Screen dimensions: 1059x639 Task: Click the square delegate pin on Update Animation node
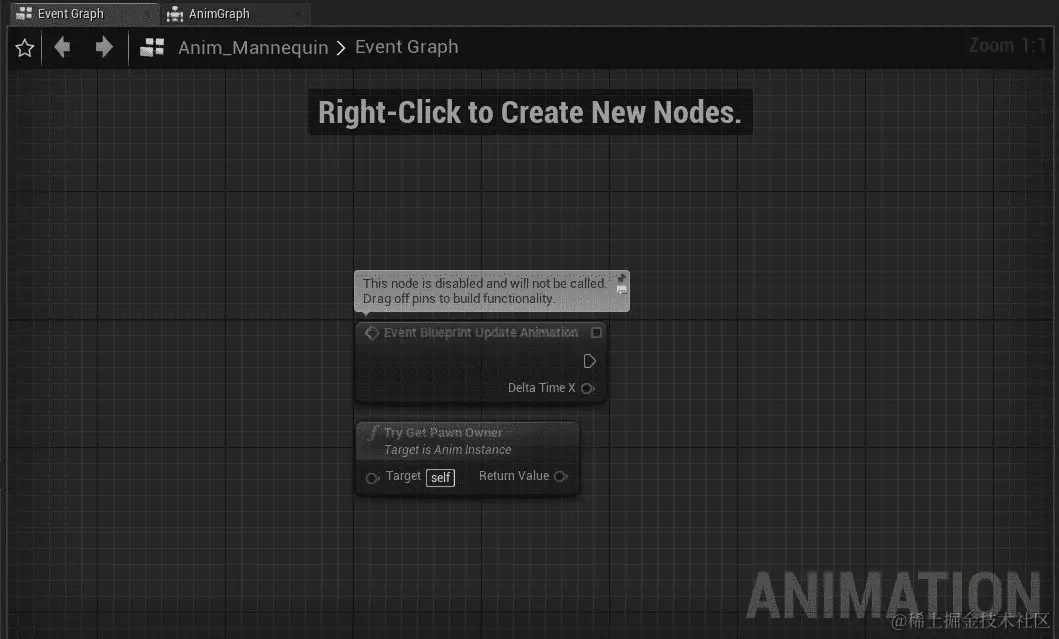[x=596, y=332]
